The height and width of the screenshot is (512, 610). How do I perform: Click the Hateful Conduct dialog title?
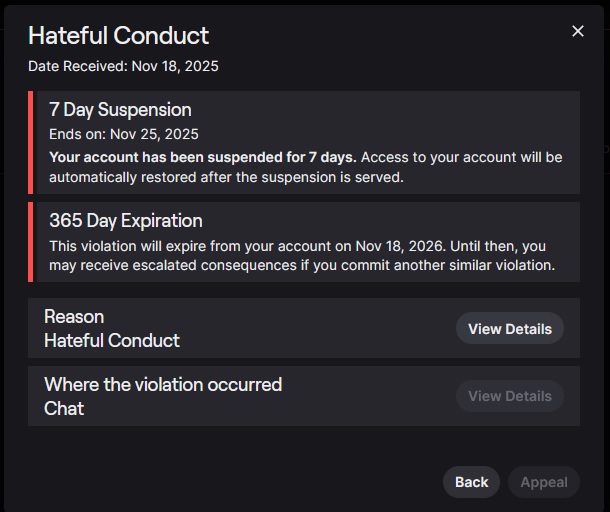pyautogui.click(x=118, y=35)
